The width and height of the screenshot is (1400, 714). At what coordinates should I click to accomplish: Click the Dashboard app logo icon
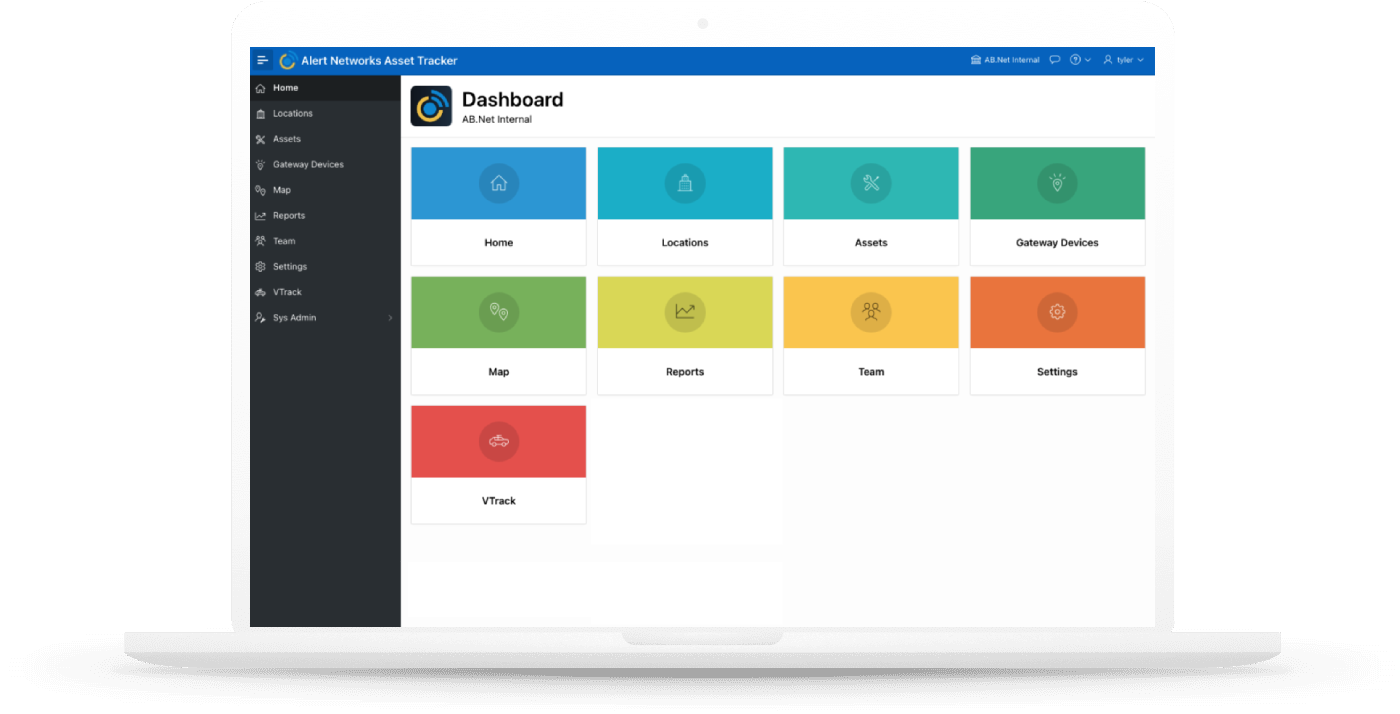point(431,106)
